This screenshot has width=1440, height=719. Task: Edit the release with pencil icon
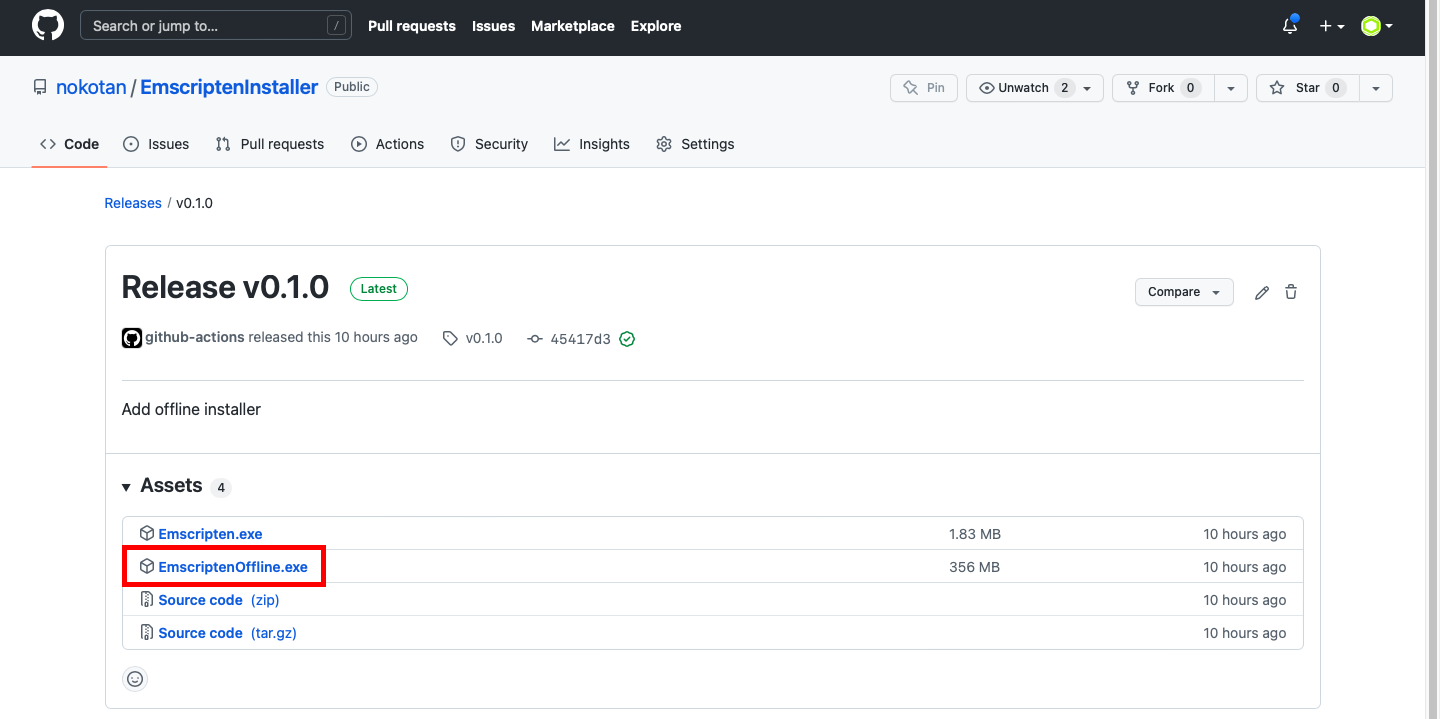pyautogui.click(x=1262, y=292)
